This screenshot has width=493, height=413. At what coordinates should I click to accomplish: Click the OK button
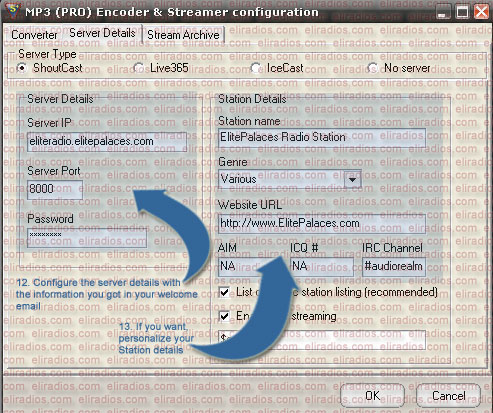click(x=372, y=396)
